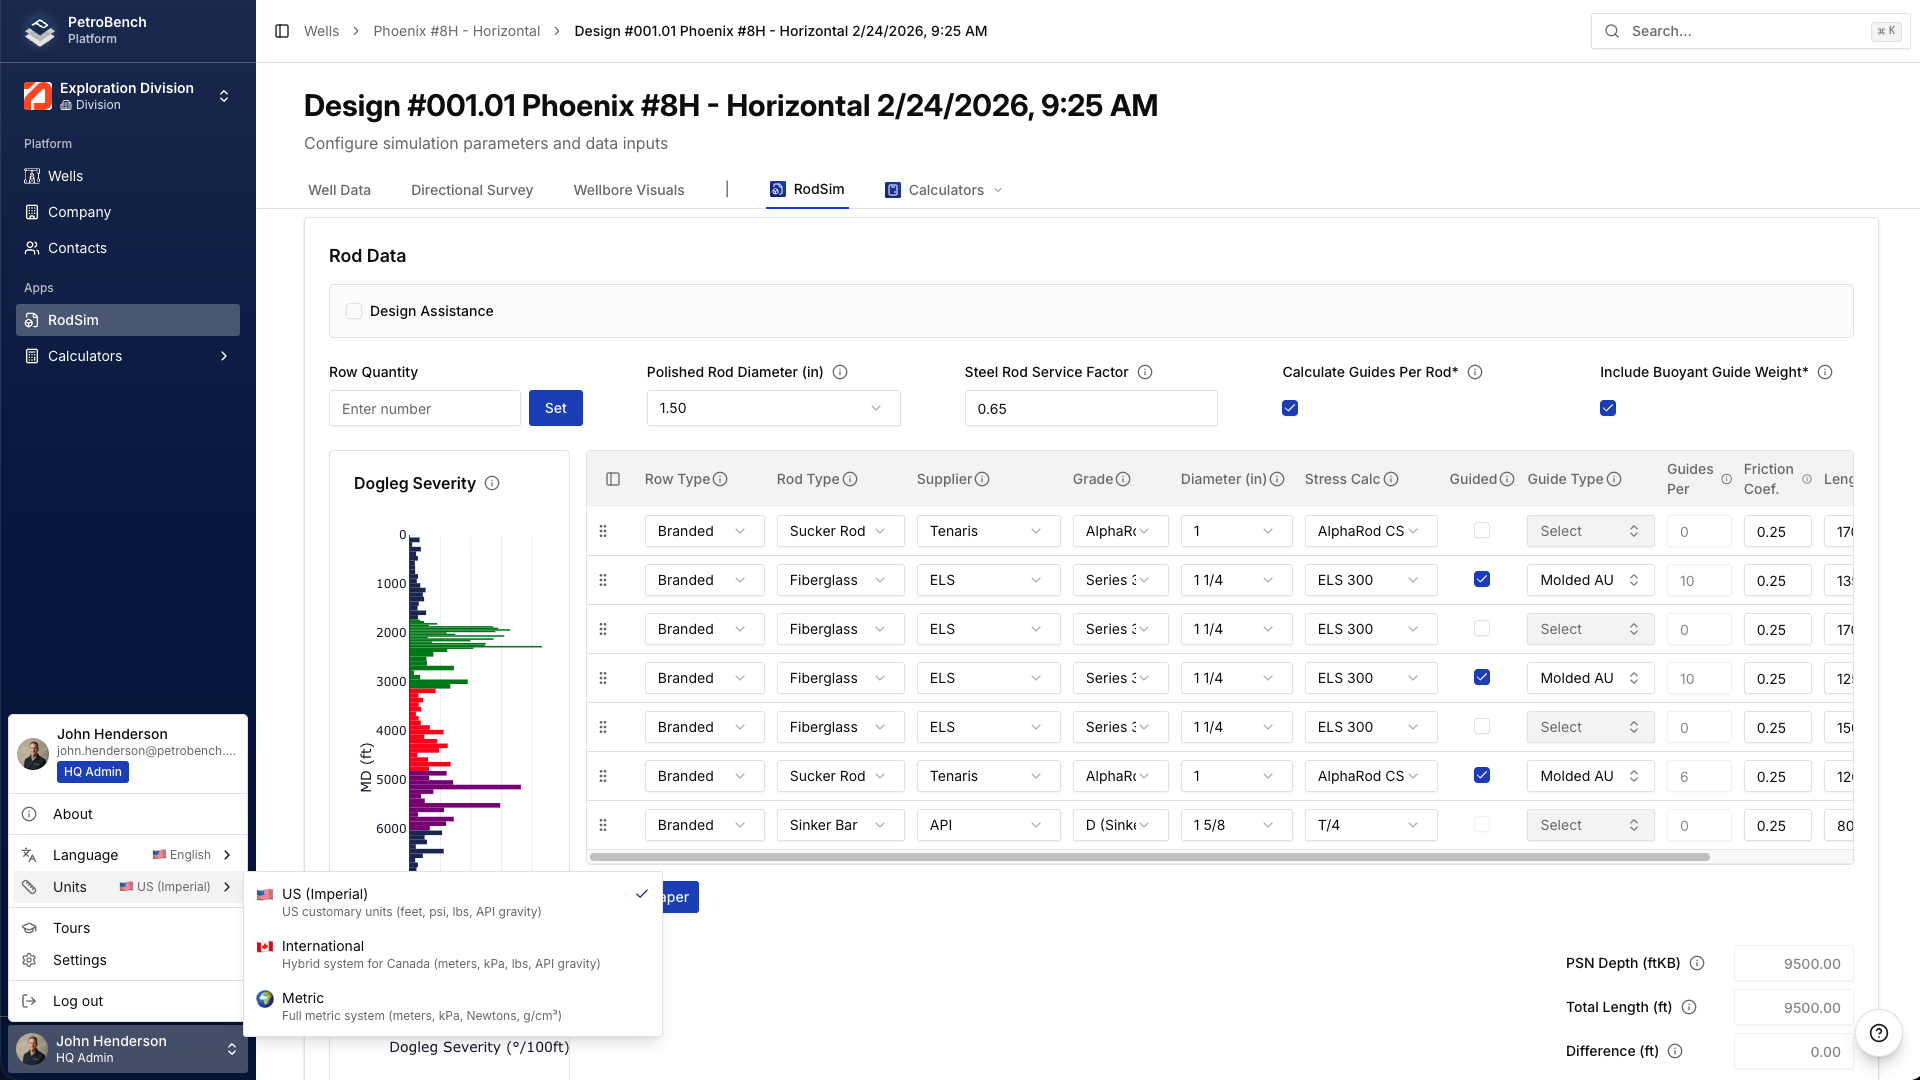Image resolution: width=1920 pixels, height=1080 pixels.
Task: Click the table's horizontal scrollbar
Action: pos(1149,857)
